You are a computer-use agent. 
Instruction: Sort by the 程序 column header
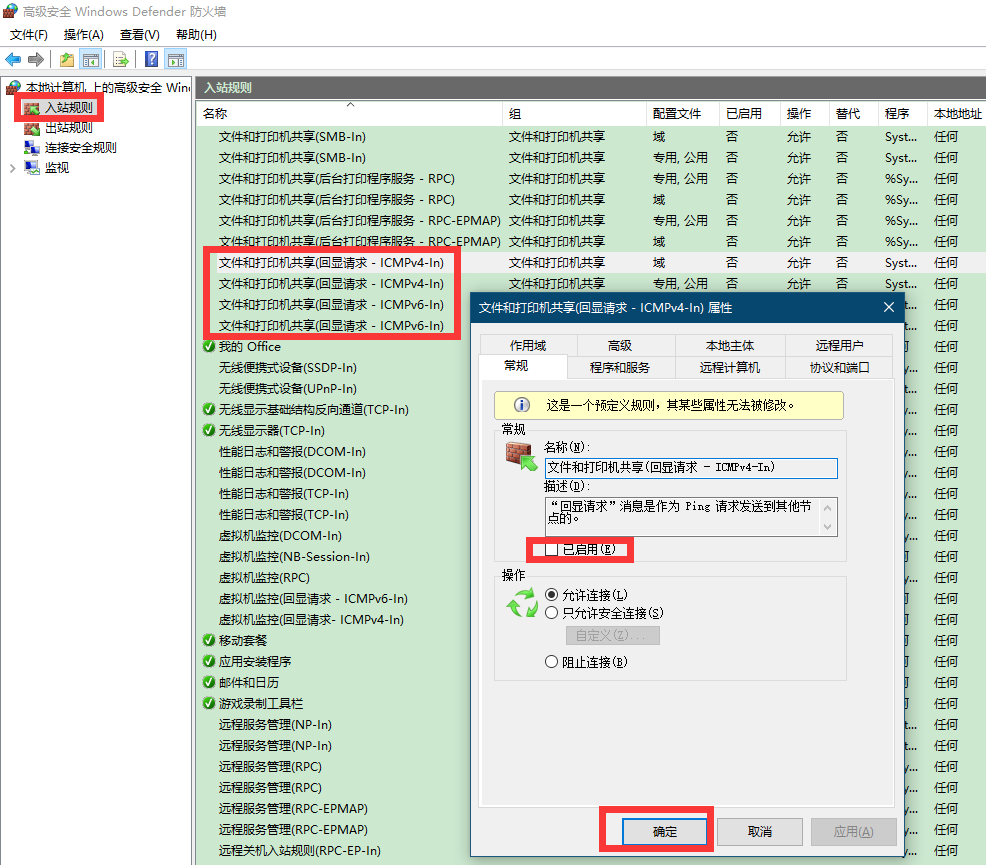(x=902, y=114)
